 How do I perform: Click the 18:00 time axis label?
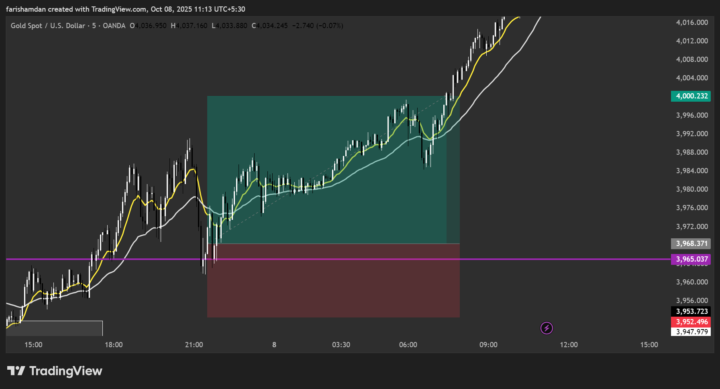click(113, 344)
